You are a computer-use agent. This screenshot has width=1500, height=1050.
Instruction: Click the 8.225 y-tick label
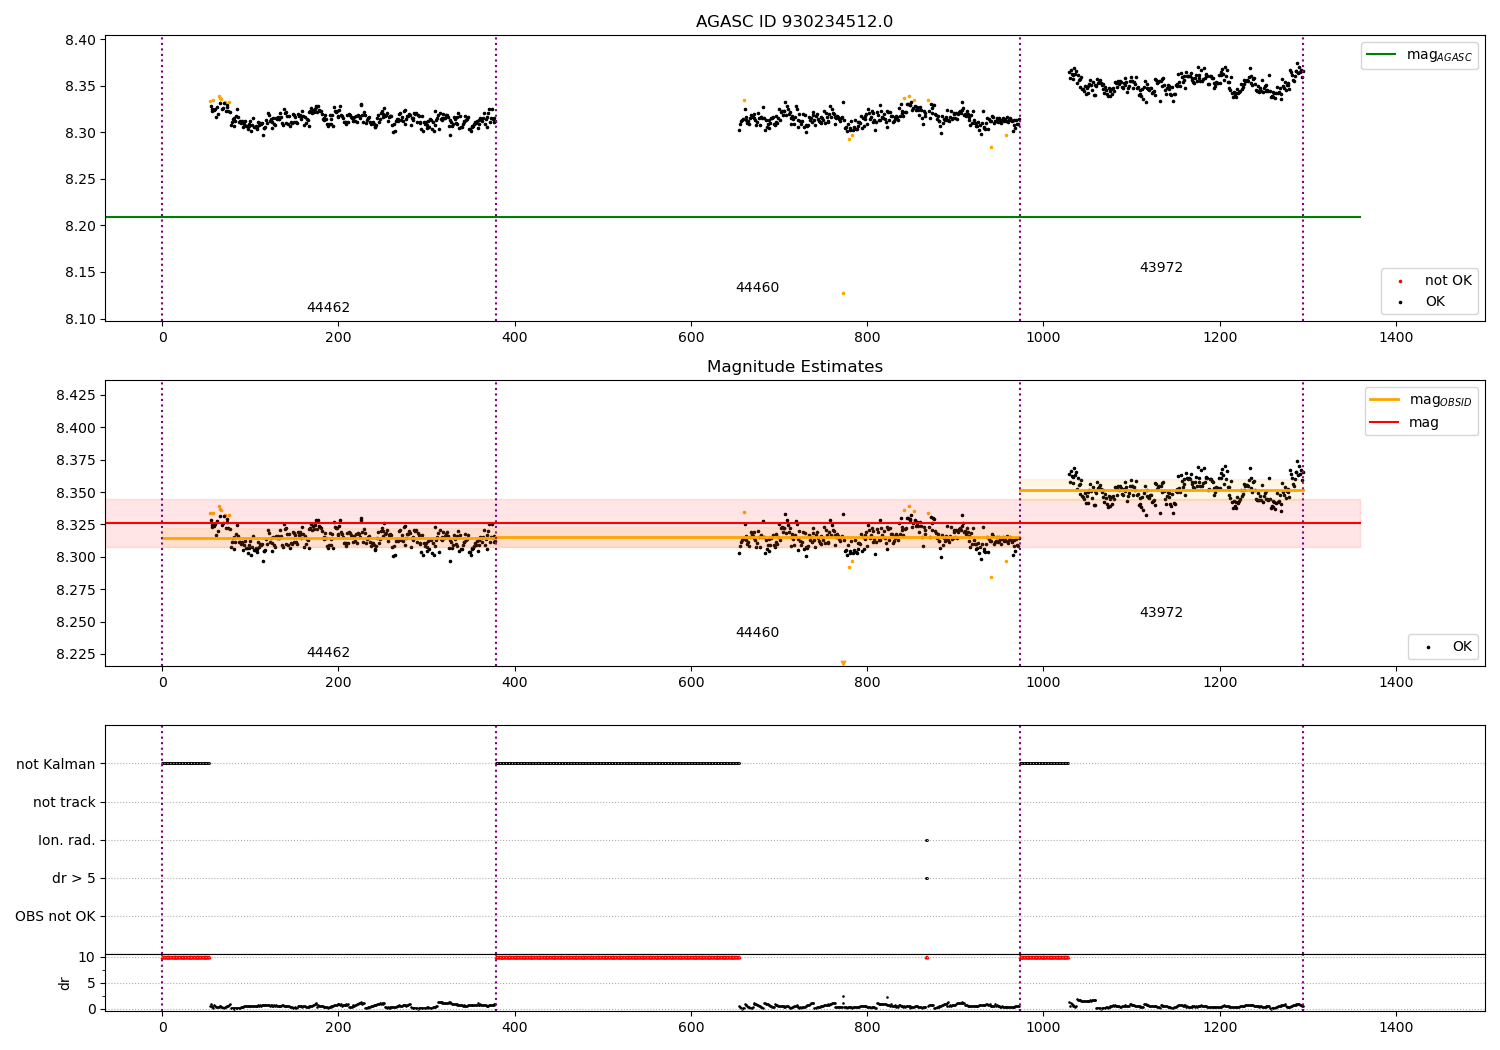point(75,654)
